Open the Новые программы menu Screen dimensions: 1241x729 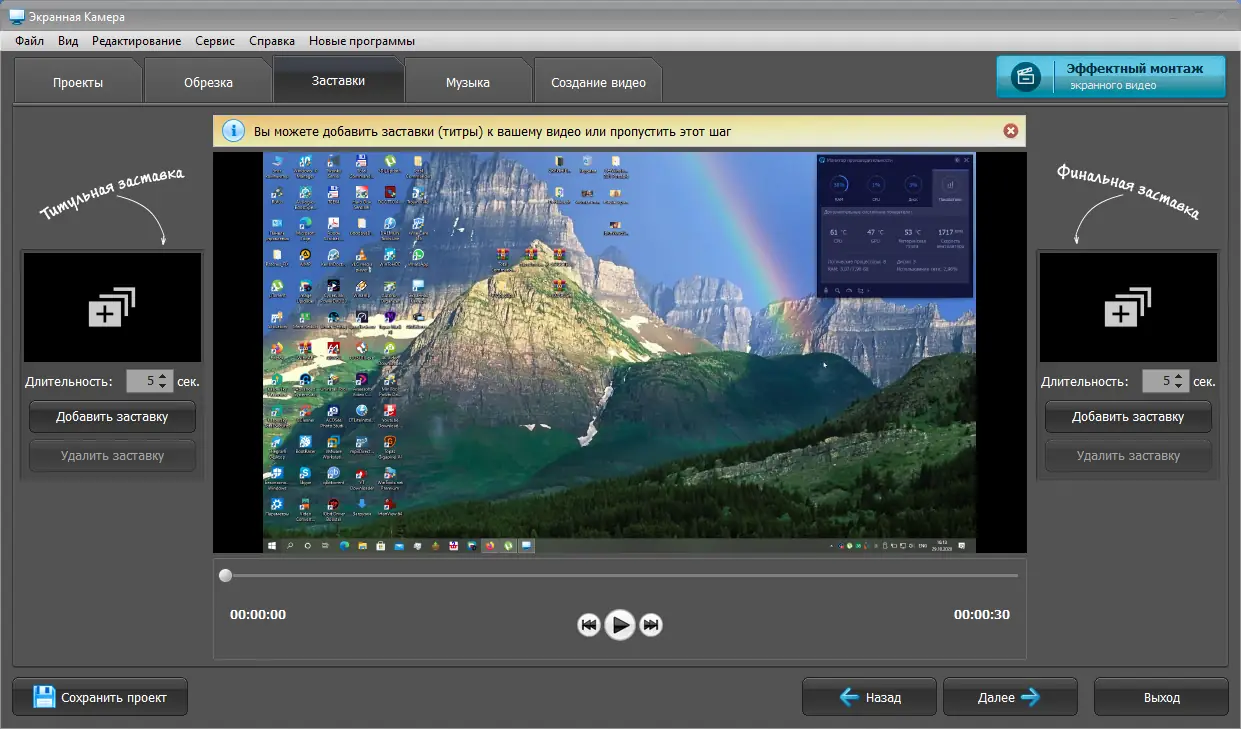click(x=361, y=41)
